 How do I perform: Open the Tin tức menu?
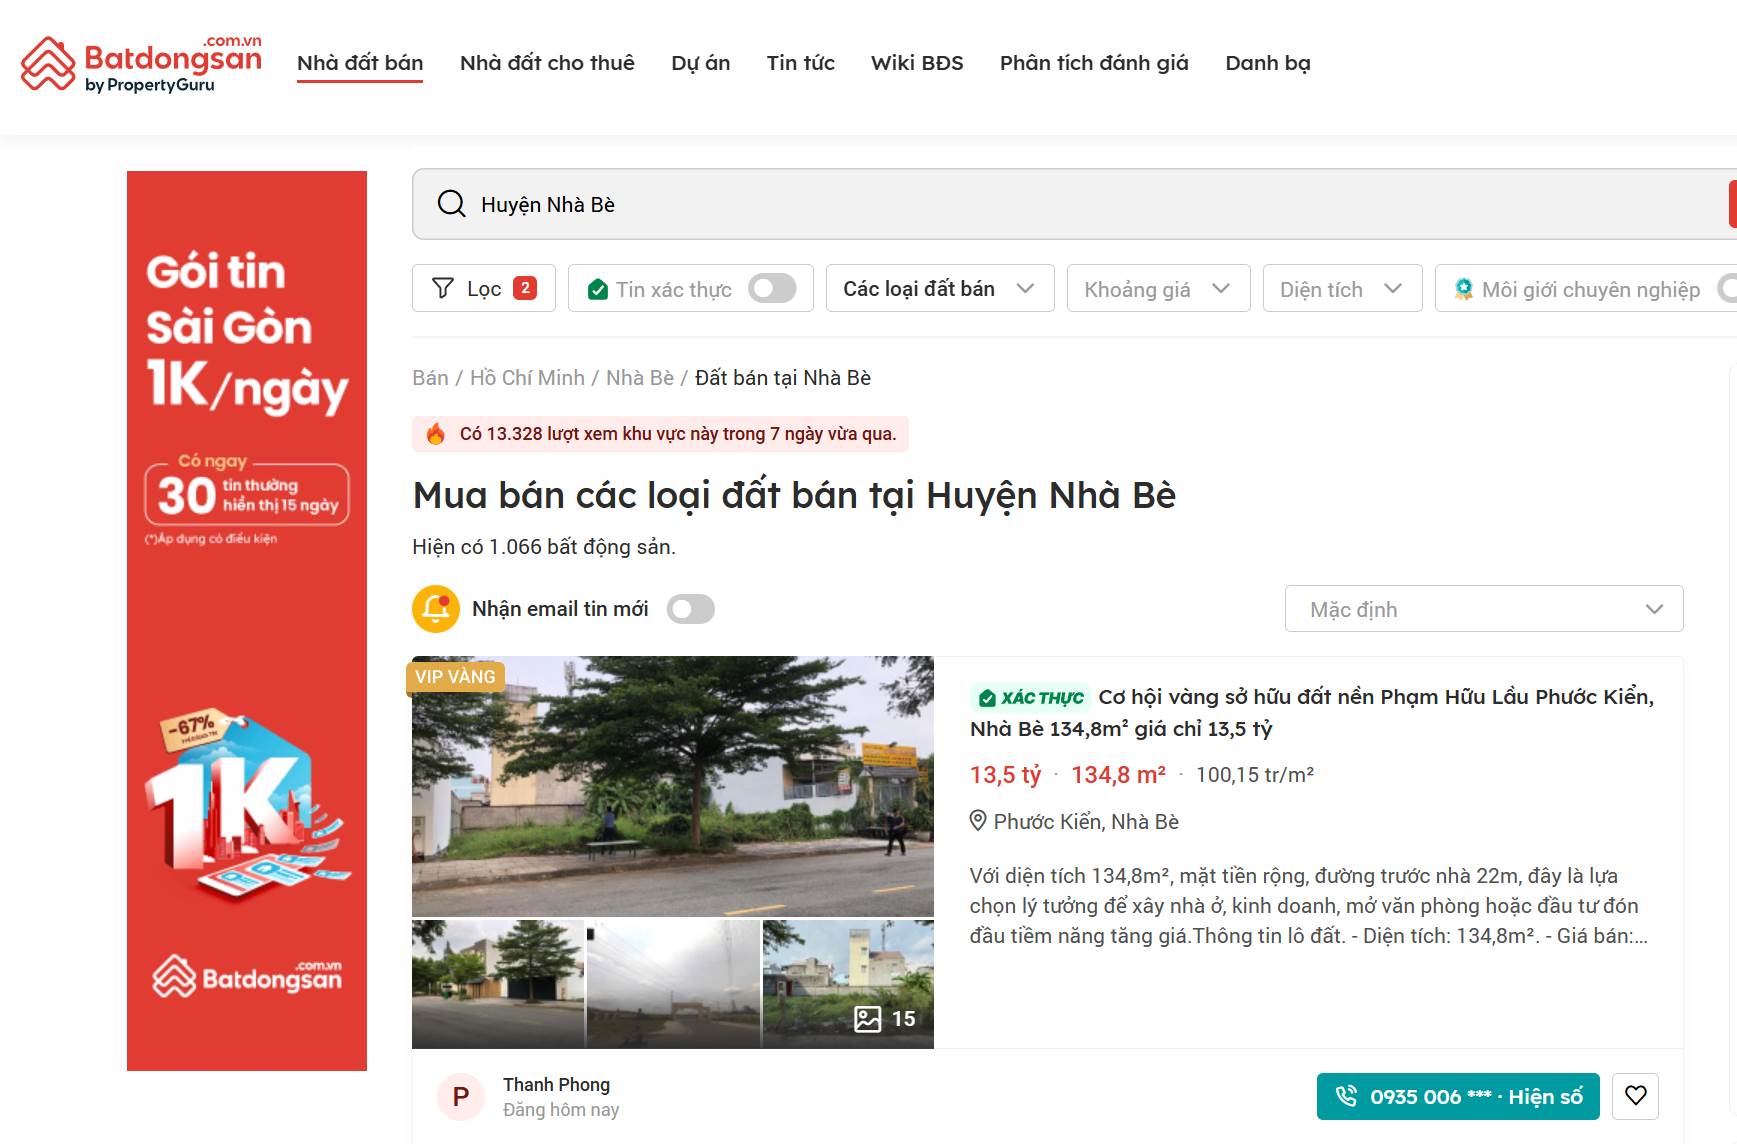tap(801, 63)
